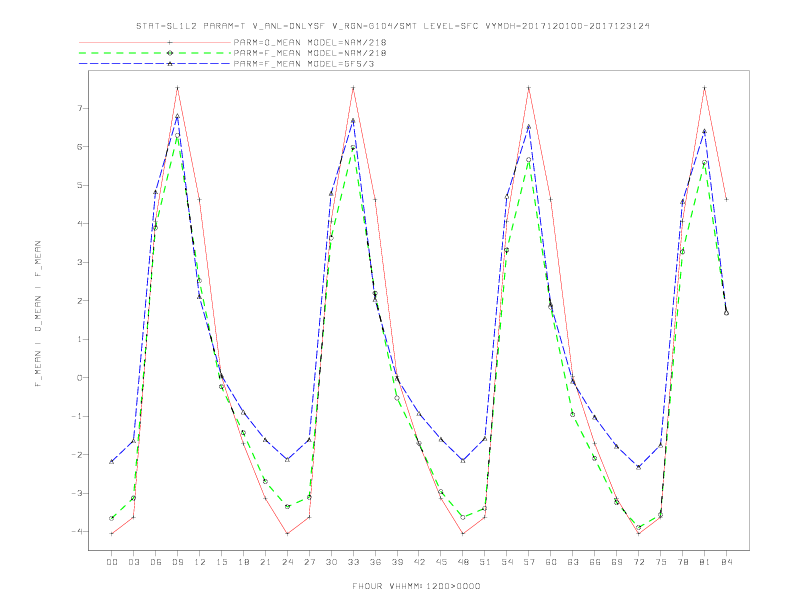Click x-axis tick label 69
Image resolution: width=792 pixels, height=612 pixels.
(617, 562)
